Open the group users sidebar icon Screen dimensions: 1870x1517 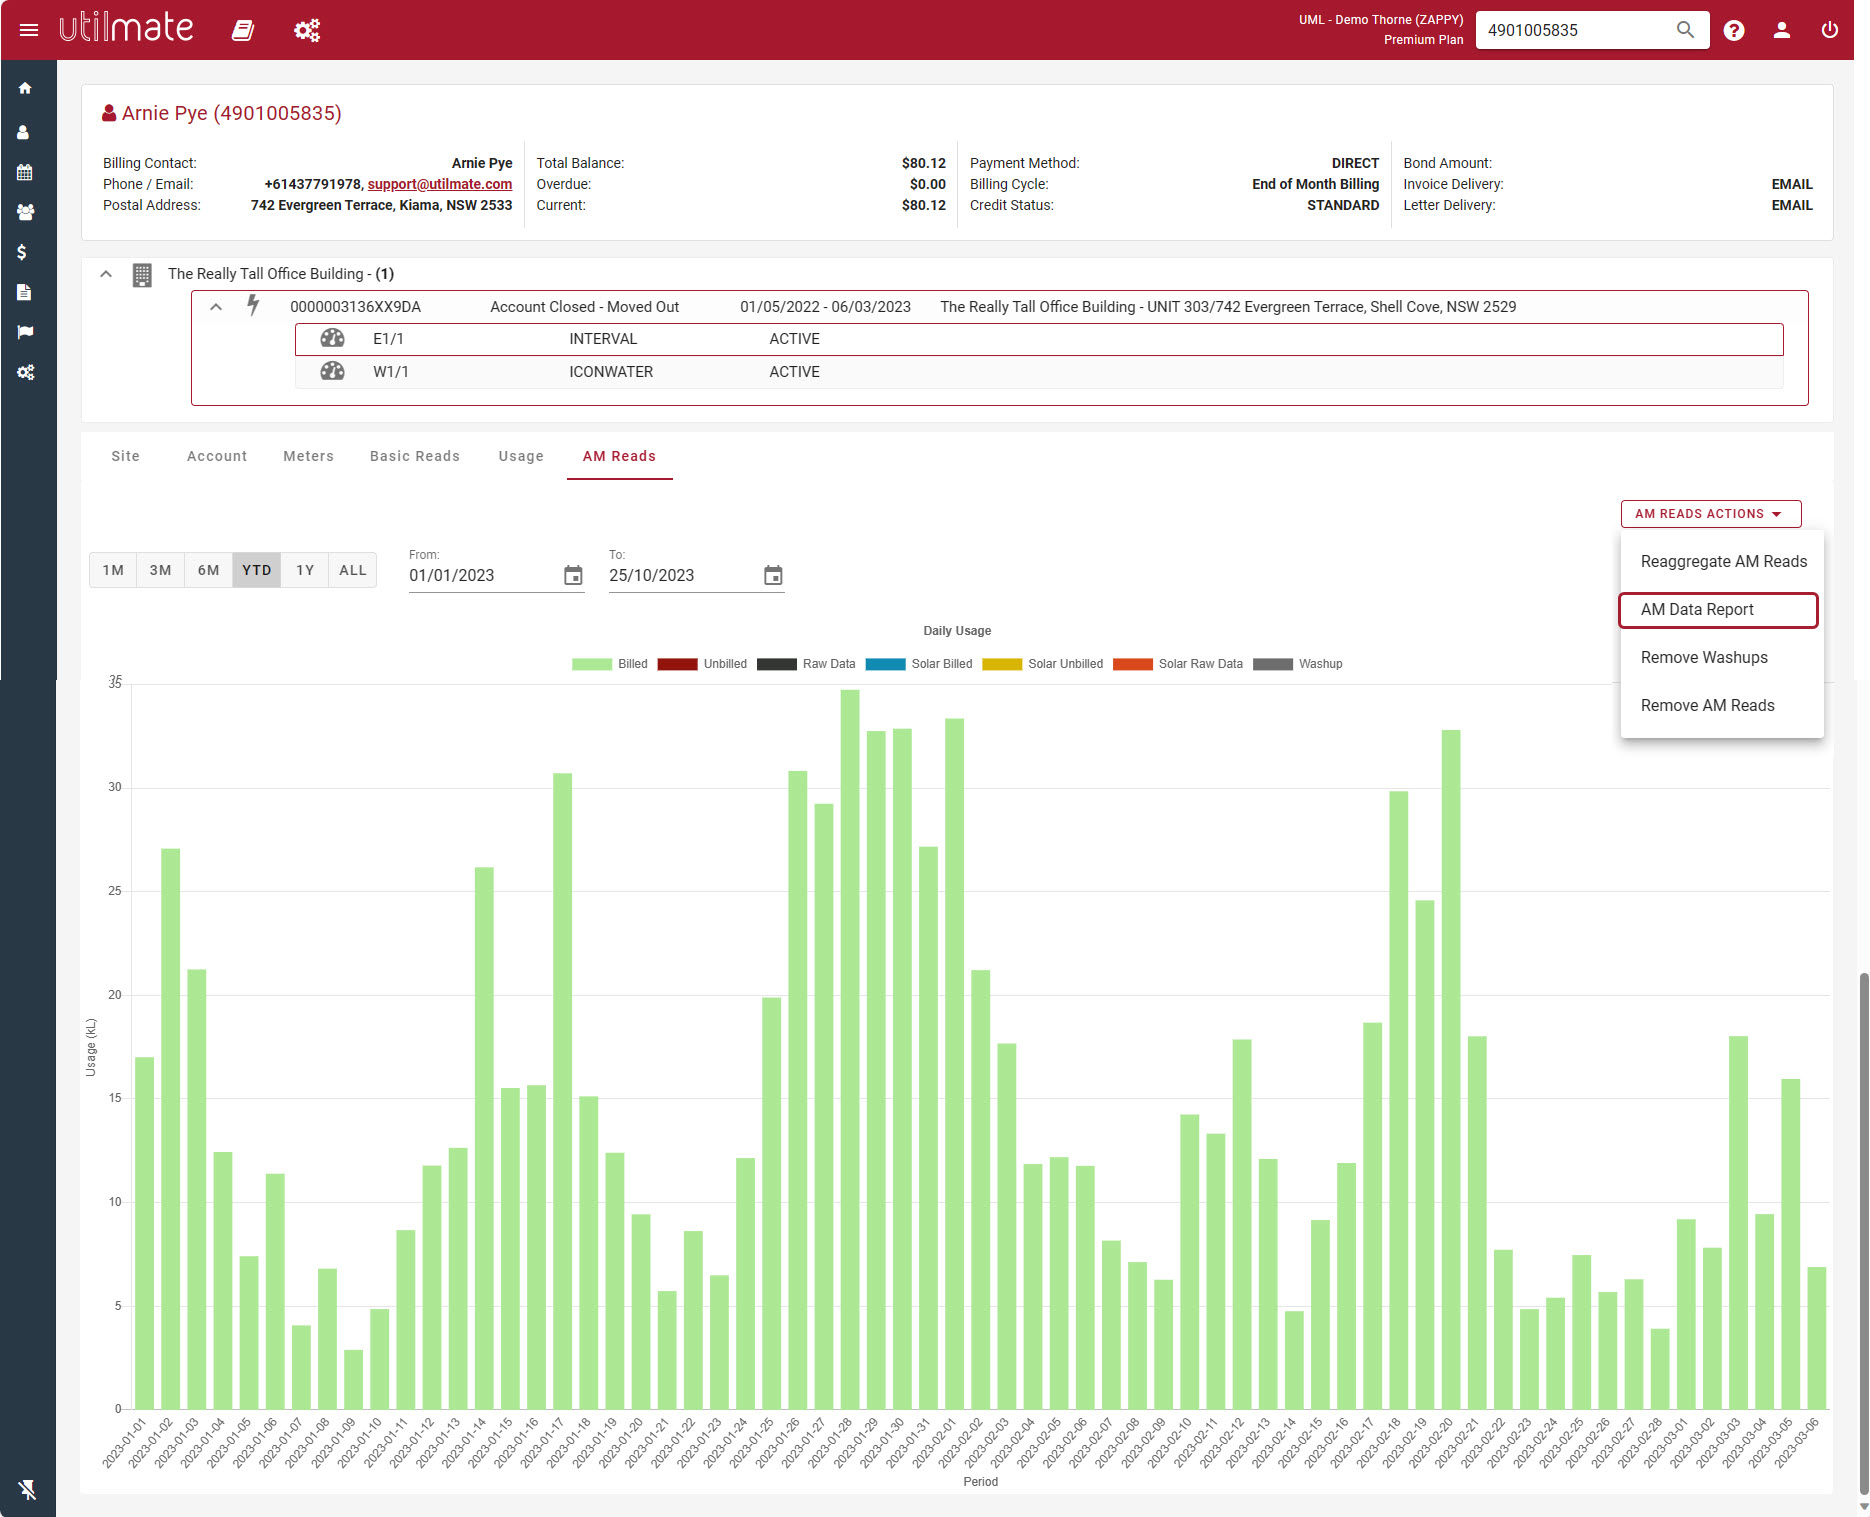pyautogui.click(x=26, y=212)
